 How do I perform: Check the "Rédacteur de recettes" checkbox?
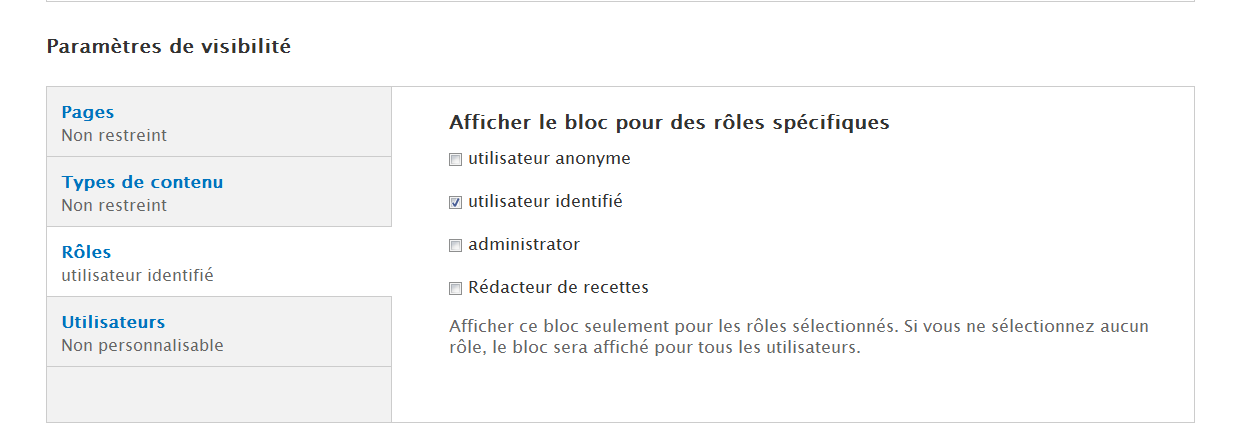click(x=455, y=288)
